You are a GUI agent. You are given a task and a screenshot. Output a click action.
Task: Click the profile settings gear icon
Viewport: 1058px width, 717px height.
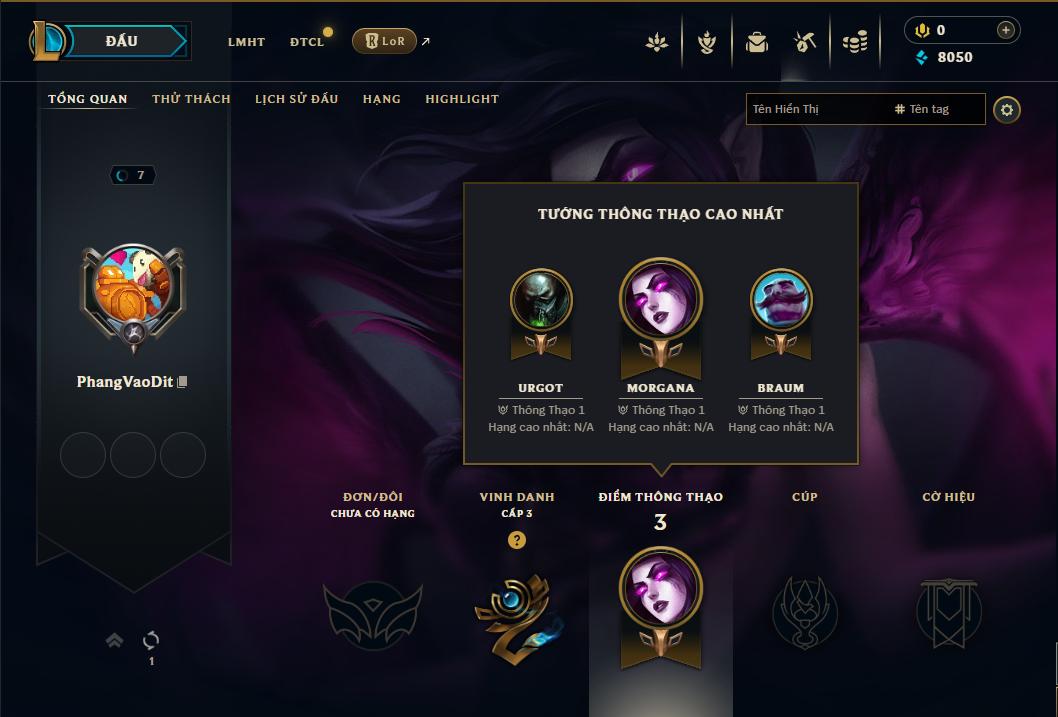tap(1007, 110)
